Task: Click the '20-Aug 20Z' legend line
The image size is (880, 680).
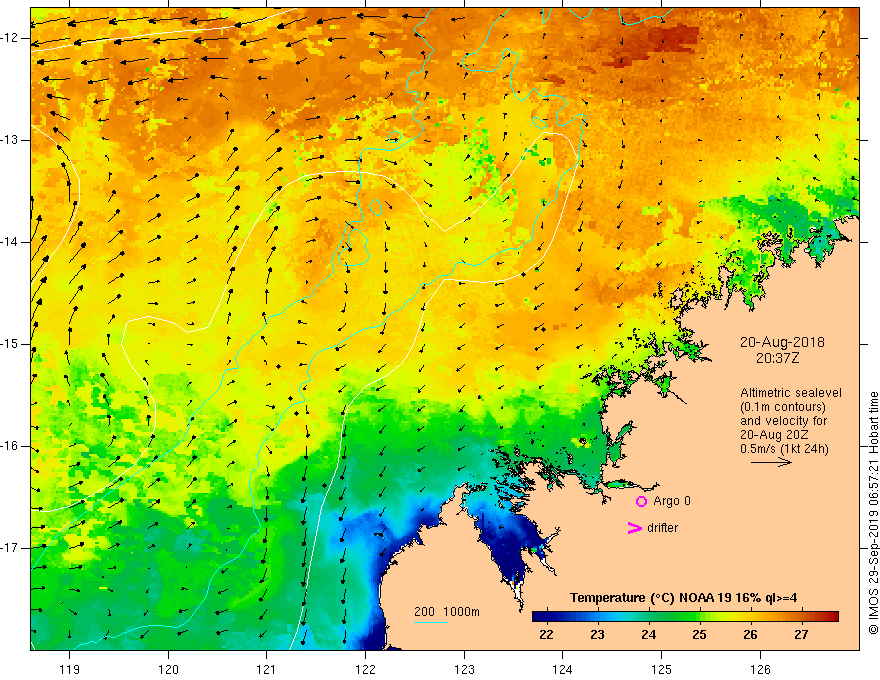Action: coord(776,435)
